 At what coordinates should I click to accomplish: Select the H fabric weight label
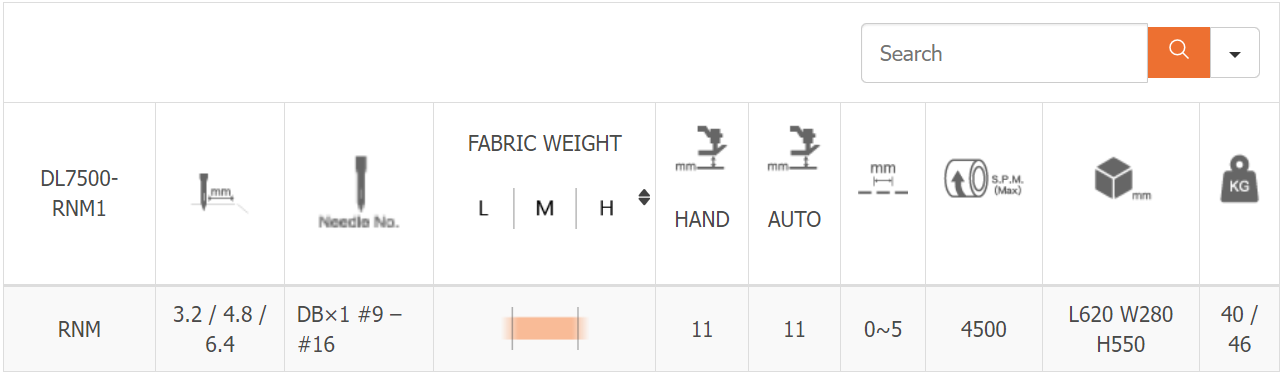click(606, 209)
